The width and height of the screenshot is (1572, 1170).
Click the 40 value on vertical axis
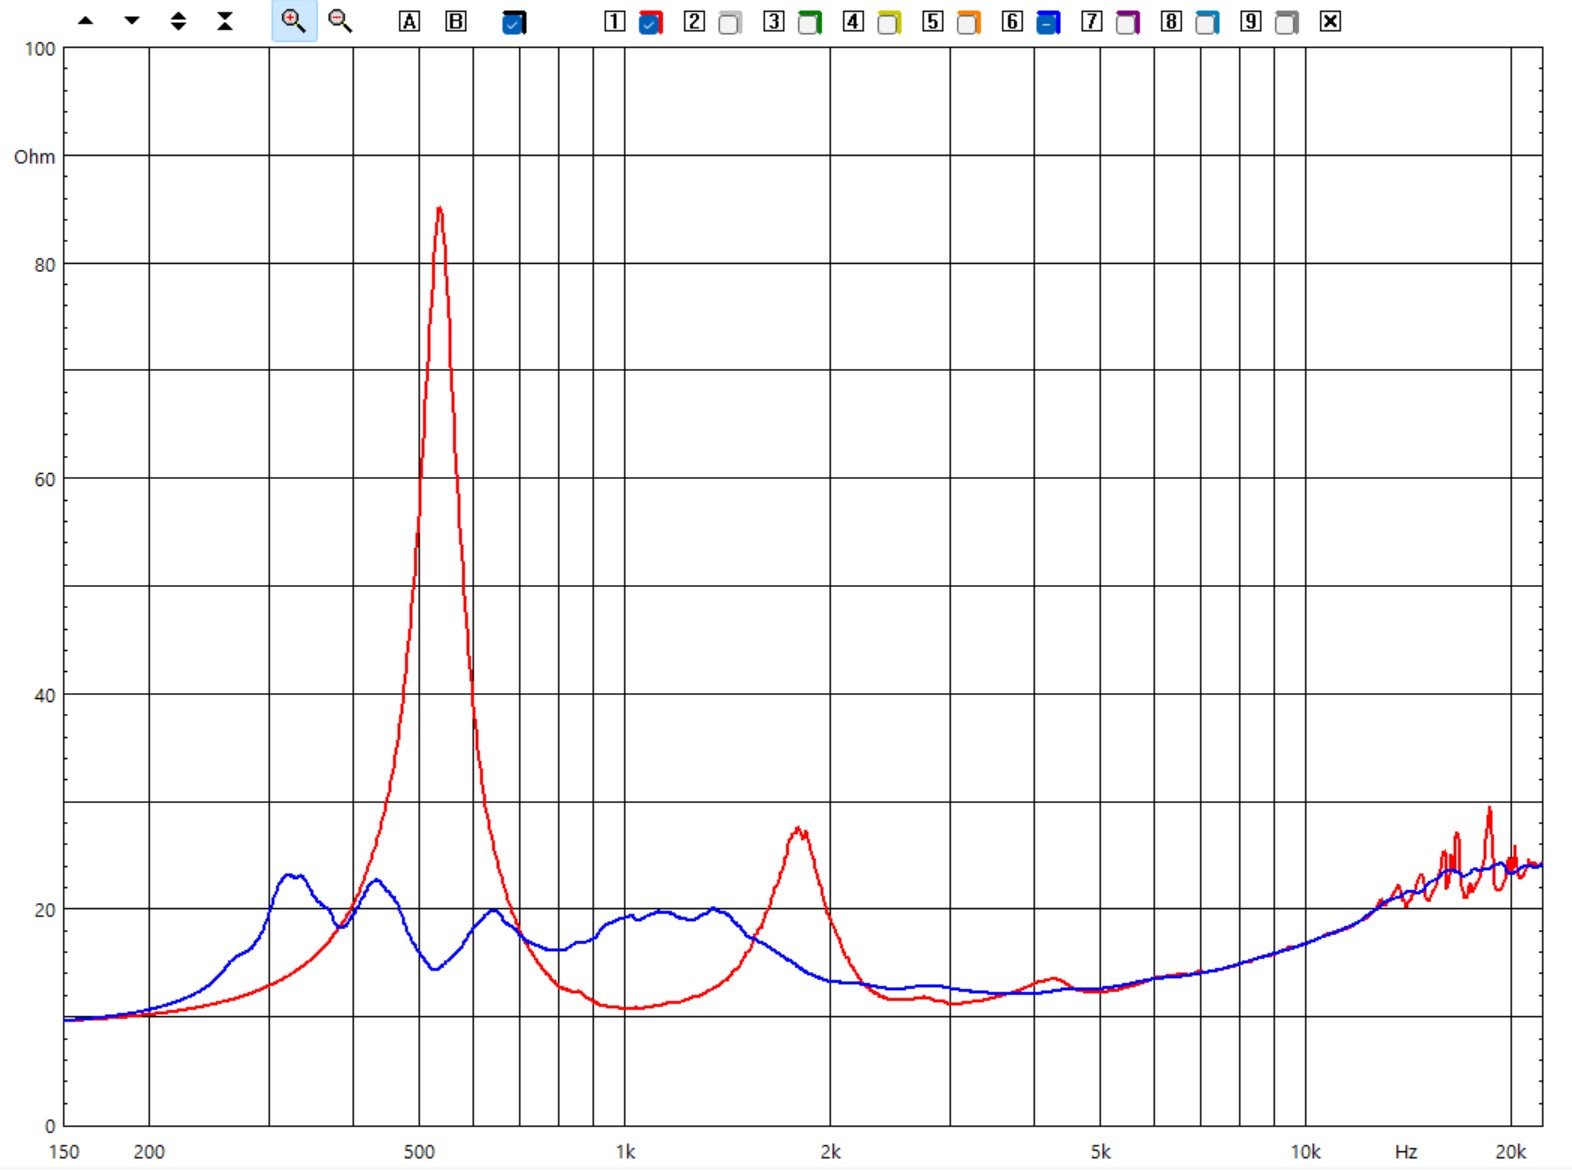tap(45, 696)
